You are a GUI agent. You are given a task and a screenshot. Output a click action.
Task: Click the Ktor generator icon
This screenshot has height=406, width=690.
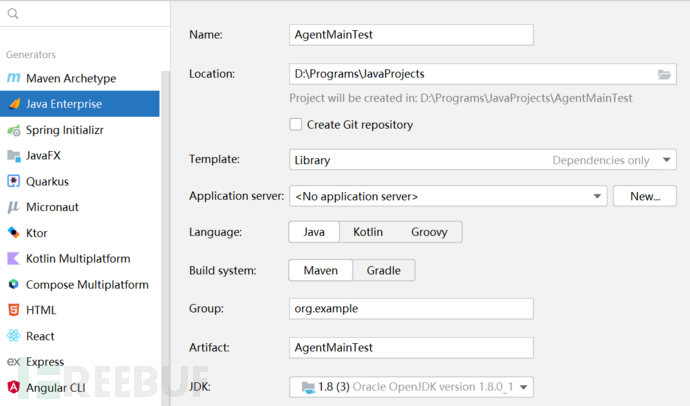(14, 233)
